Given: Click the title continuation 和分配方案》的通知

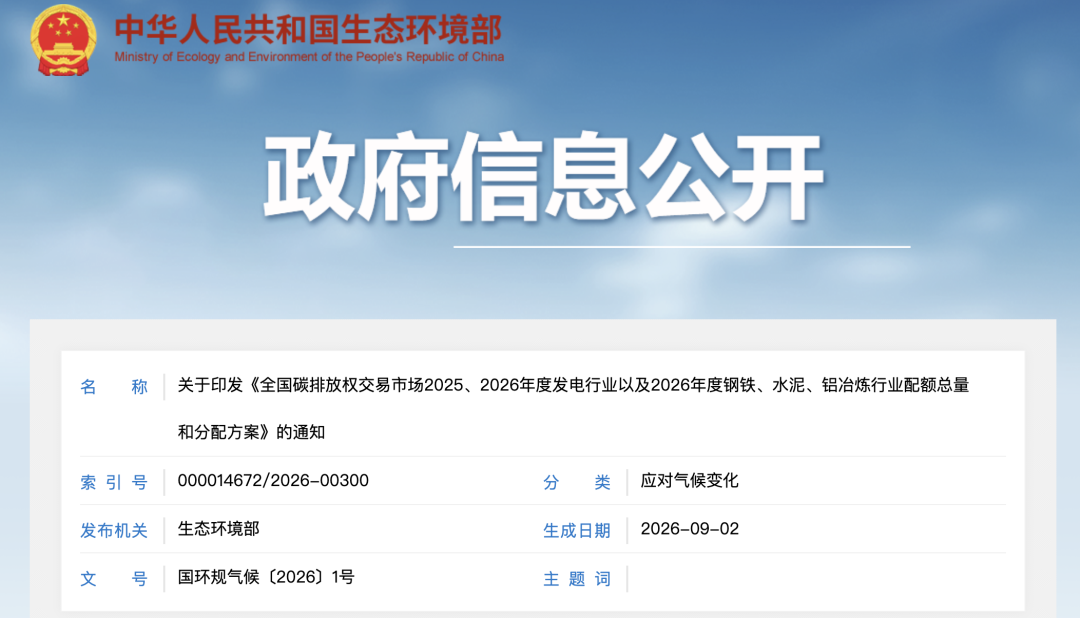Looking at the screenshot, I should 251,432.
